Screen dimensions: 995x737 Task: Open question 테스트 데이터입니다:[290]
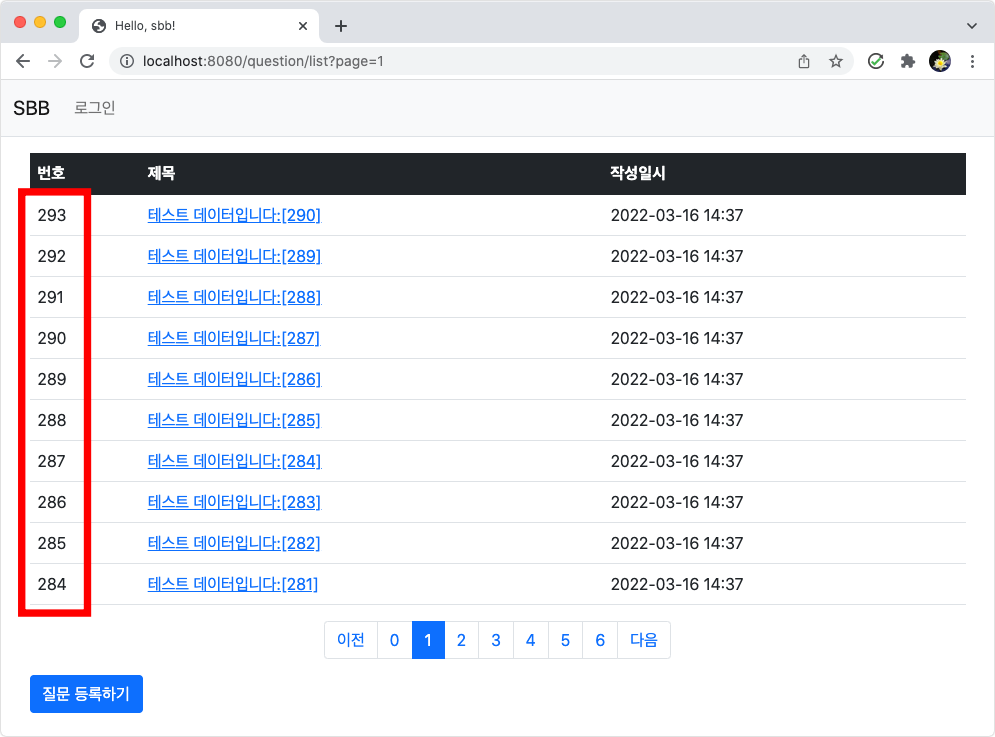[x=234, y=215]
